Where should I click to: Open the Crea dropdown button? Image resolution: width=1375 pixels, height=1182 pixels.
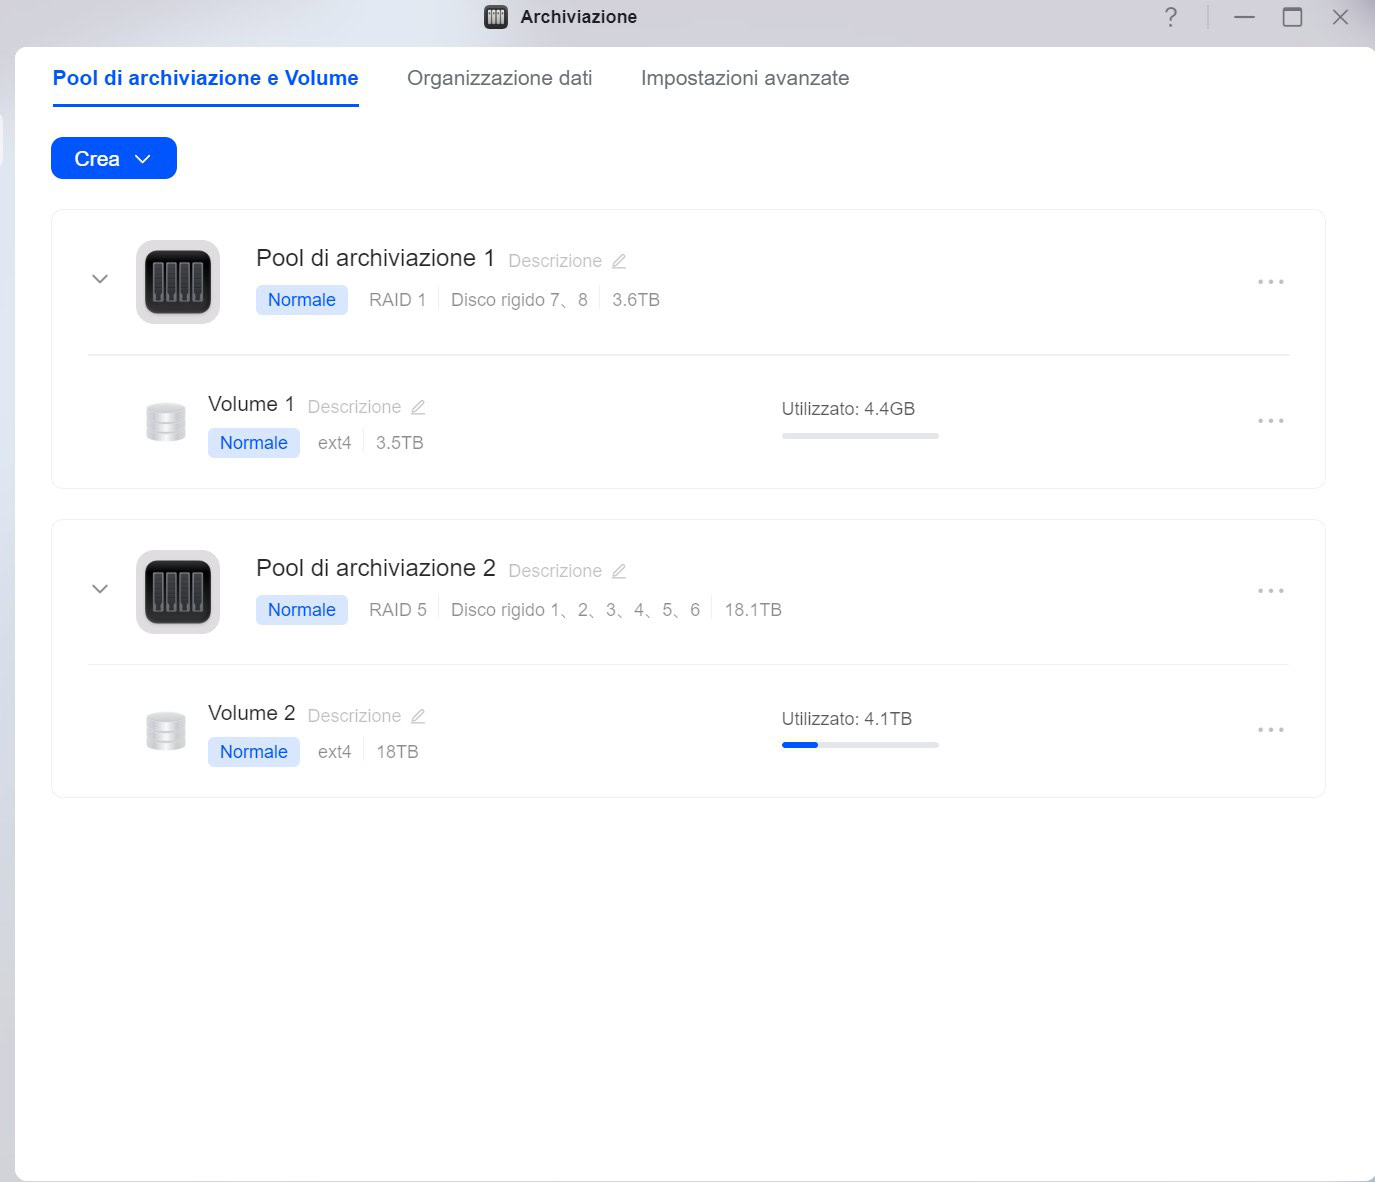pos(114,158)
